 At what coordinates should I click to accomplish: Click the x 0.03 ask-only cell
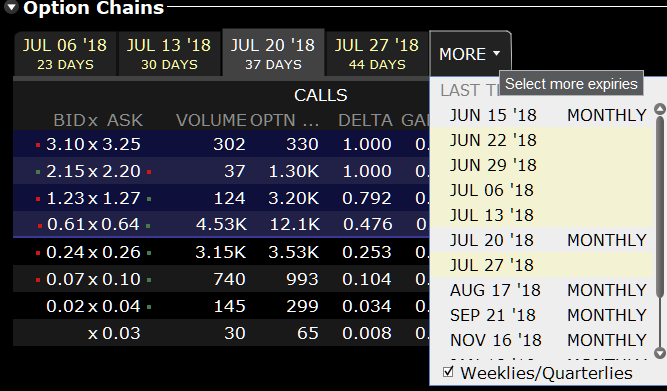click(114, 333)
